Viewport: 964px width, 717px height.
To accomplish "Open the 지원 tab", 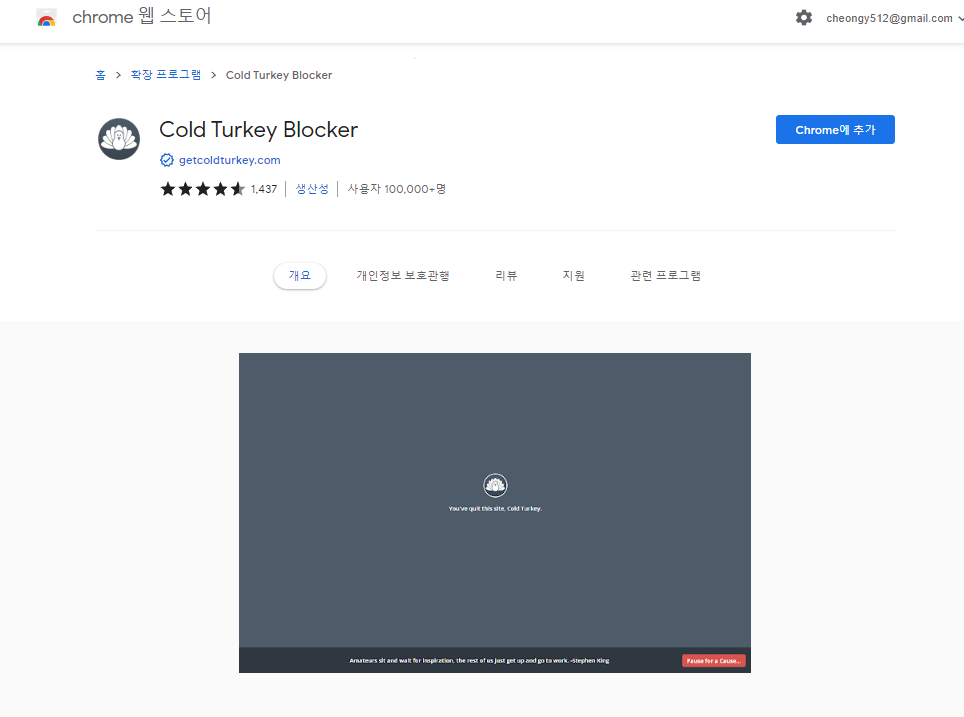I will tap(574, 275).
